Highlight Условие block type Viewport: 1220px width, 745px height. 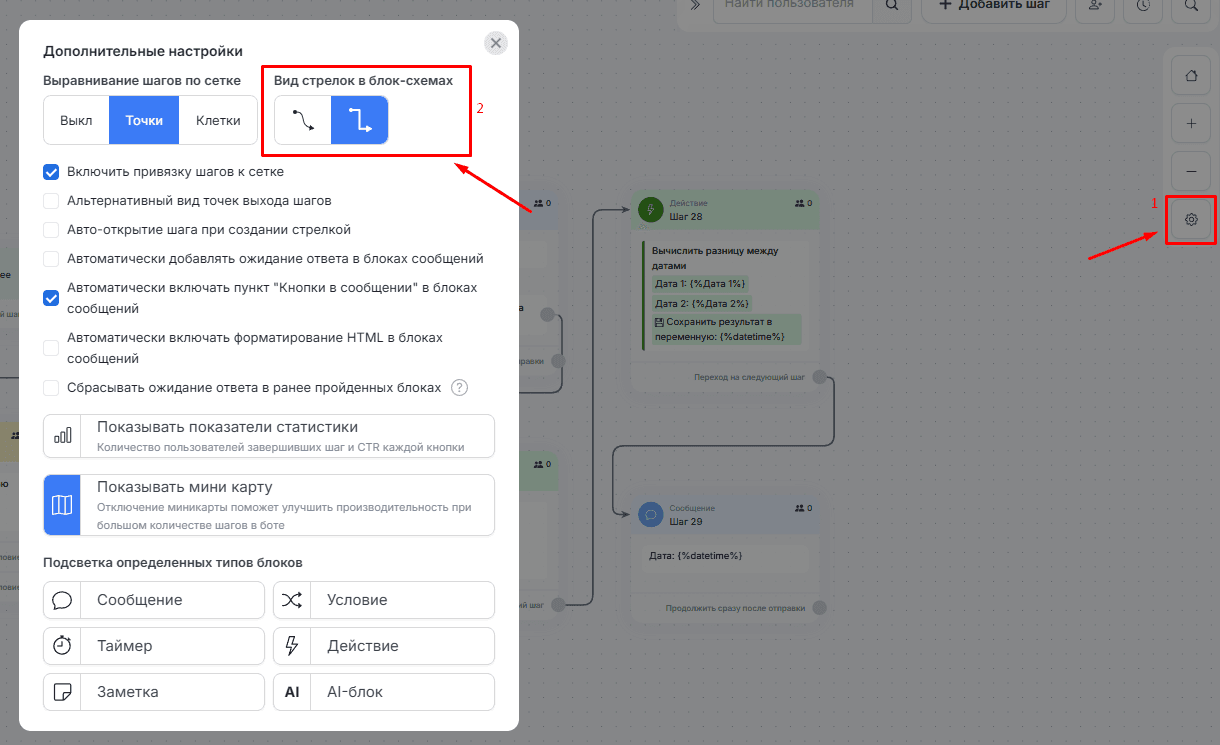click(x=384, y=600)
